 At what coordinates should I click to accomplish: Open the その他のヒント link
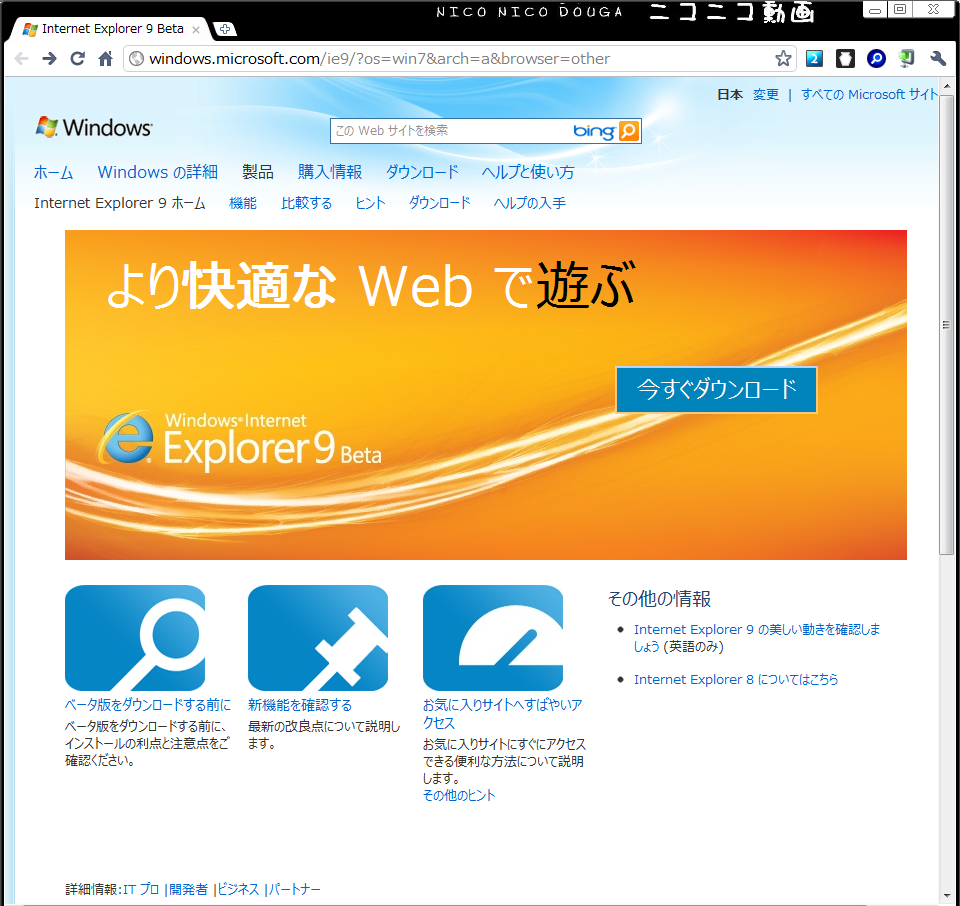pos(459,795)
